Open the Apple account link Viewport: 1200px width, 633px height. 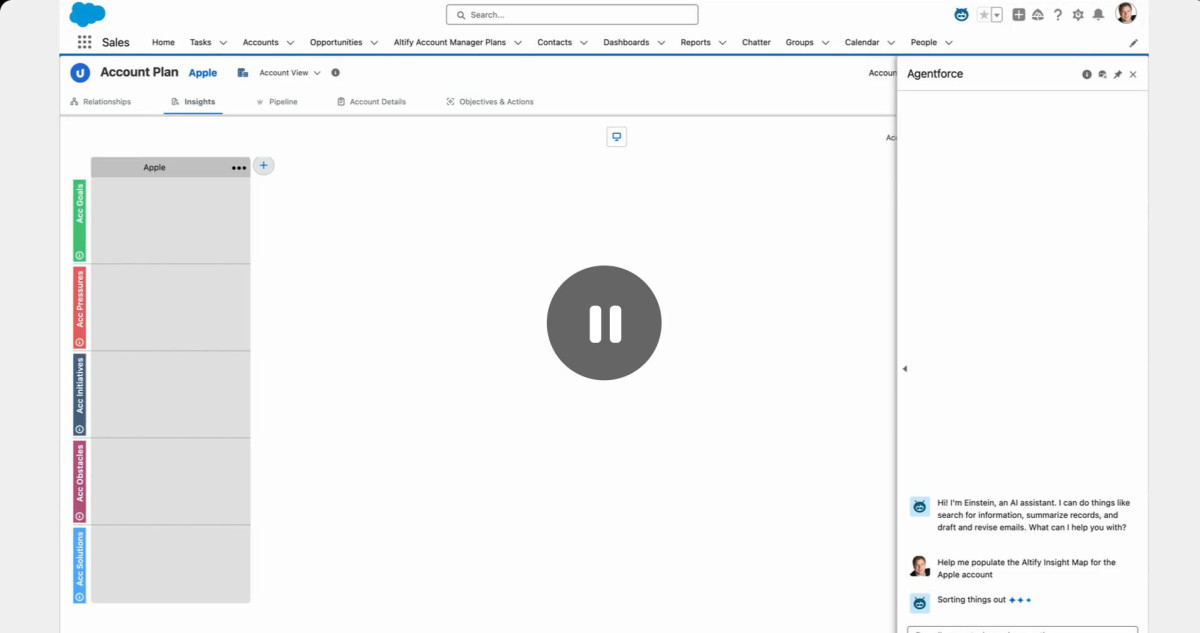[x=203, y=73]
